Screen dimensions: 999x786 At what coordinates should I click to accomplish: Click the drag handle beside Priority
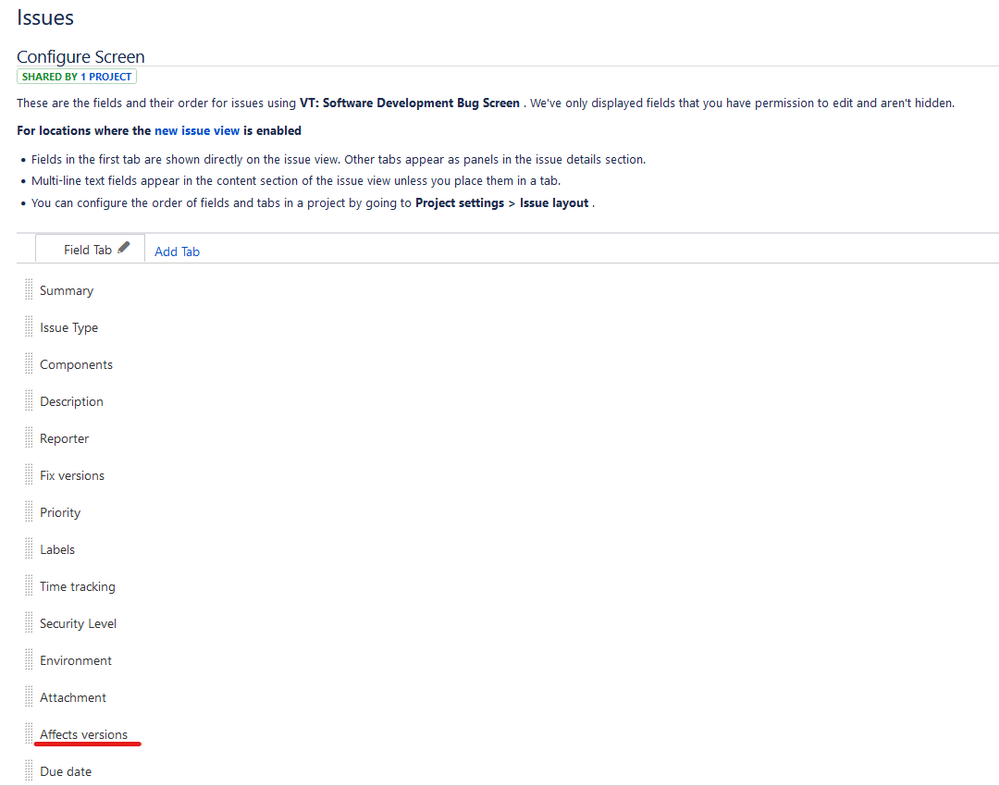29,512
